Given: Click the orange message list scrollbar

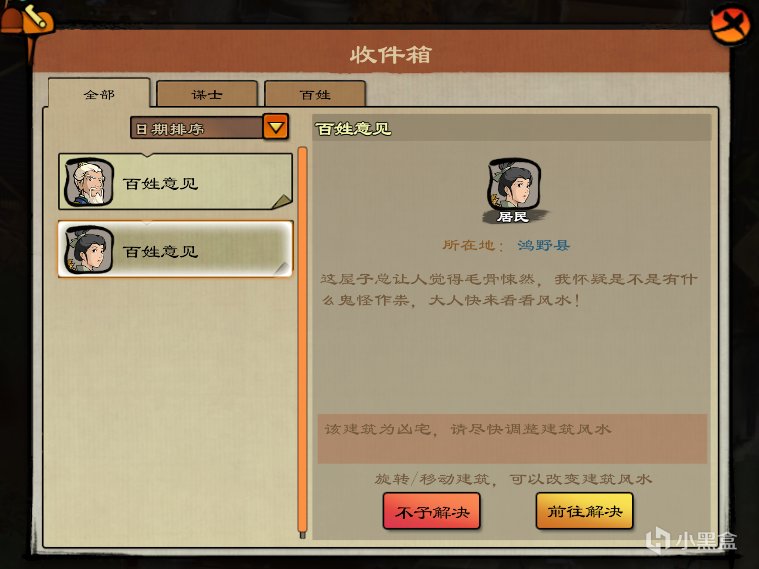Looking at the screenshot, I should pyautogui.click(x=303, y=342).
